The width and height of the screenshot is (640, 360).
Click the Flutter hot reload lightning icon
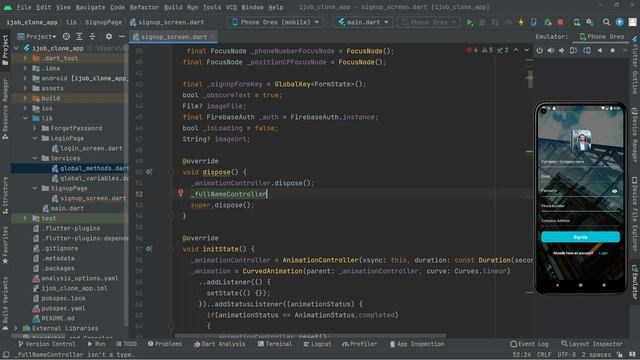pyautogui.click(x=521, y=22)
